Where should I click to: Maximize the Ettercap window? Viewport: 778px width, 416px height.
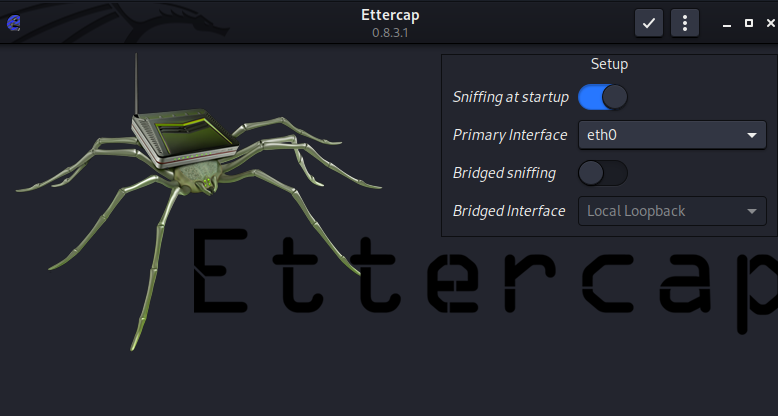(x=749, y=23)
